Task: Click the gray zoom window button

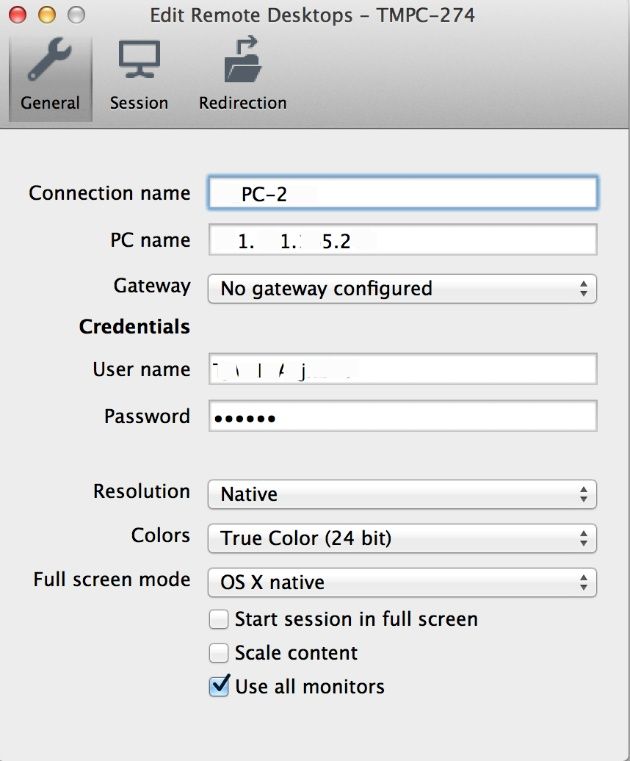Action: [x=76, y=15]
